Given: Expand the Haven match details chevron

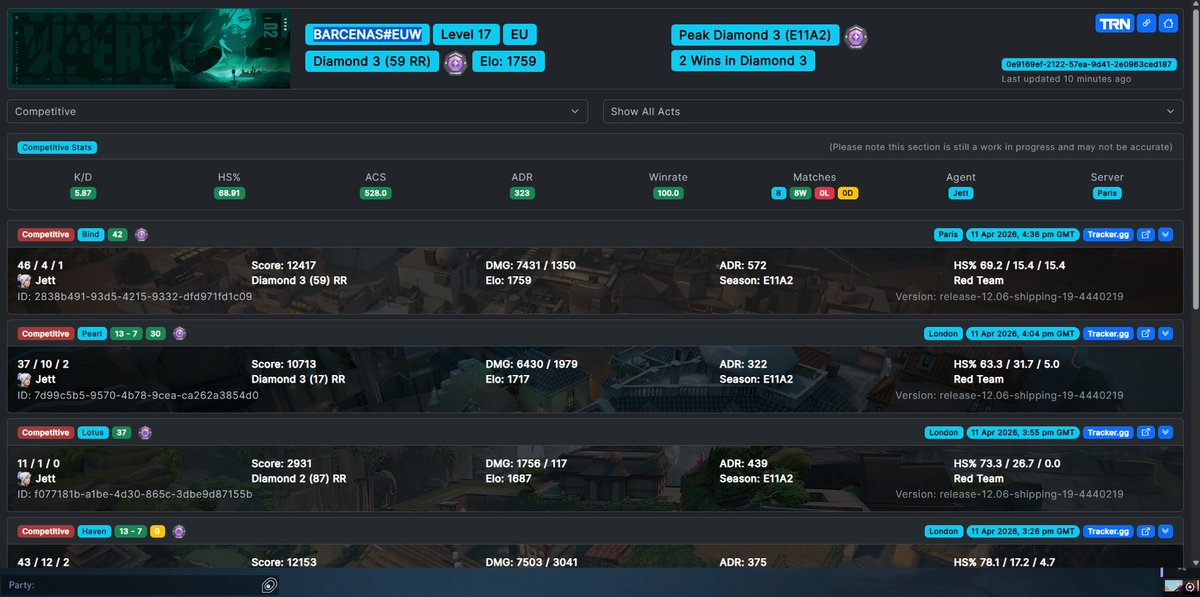Looking at the screenshot, I should (x=1166, y=531).
